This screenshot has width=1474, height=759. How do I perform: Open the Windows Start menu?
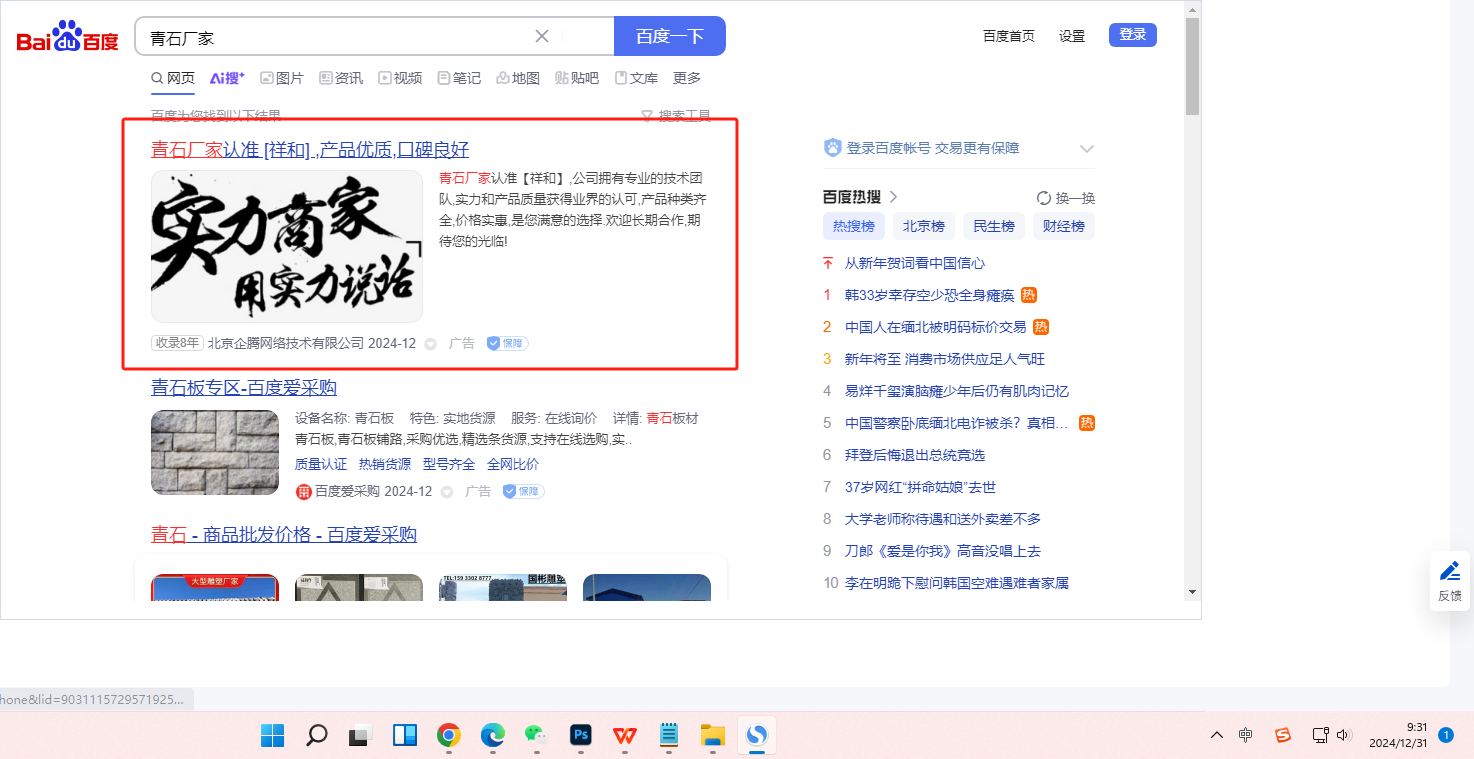[x=272, y=736]
